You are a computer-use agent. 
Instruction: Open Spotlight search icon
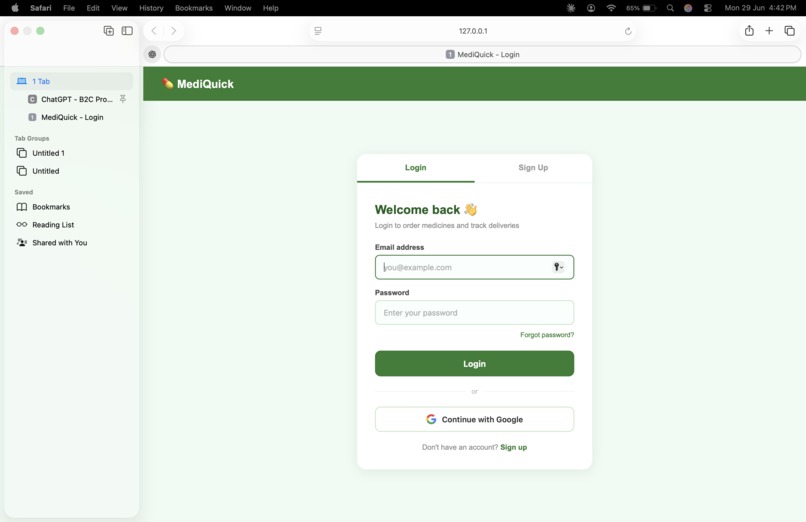coord(670,8)
